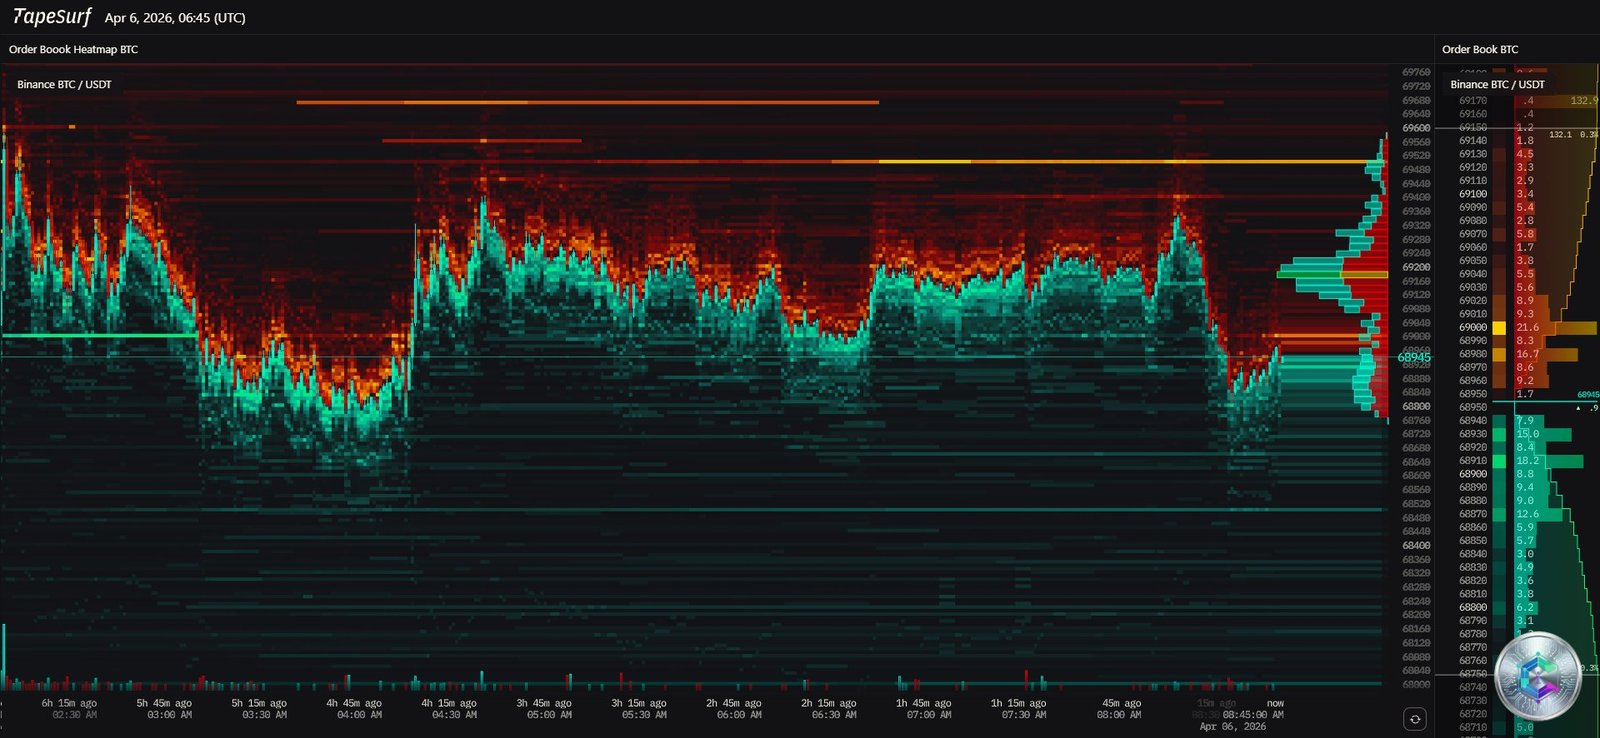Viewport: 1600px width, 738px height.
Task: Click the 1h 45m ago 07:00 AM time marker
Action: coord(924,709)
